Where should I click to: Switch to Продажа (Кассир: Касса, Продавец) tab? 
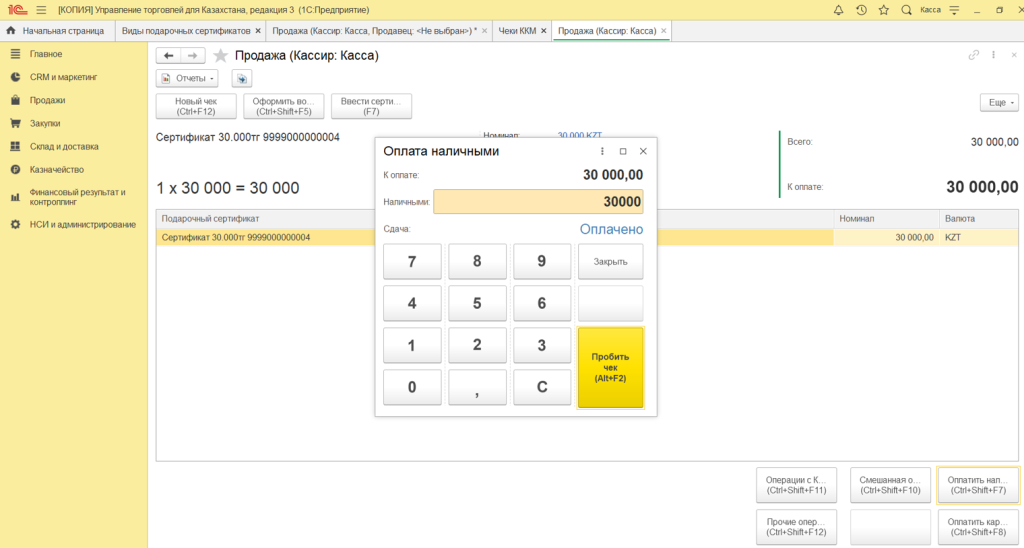point(374,31)
